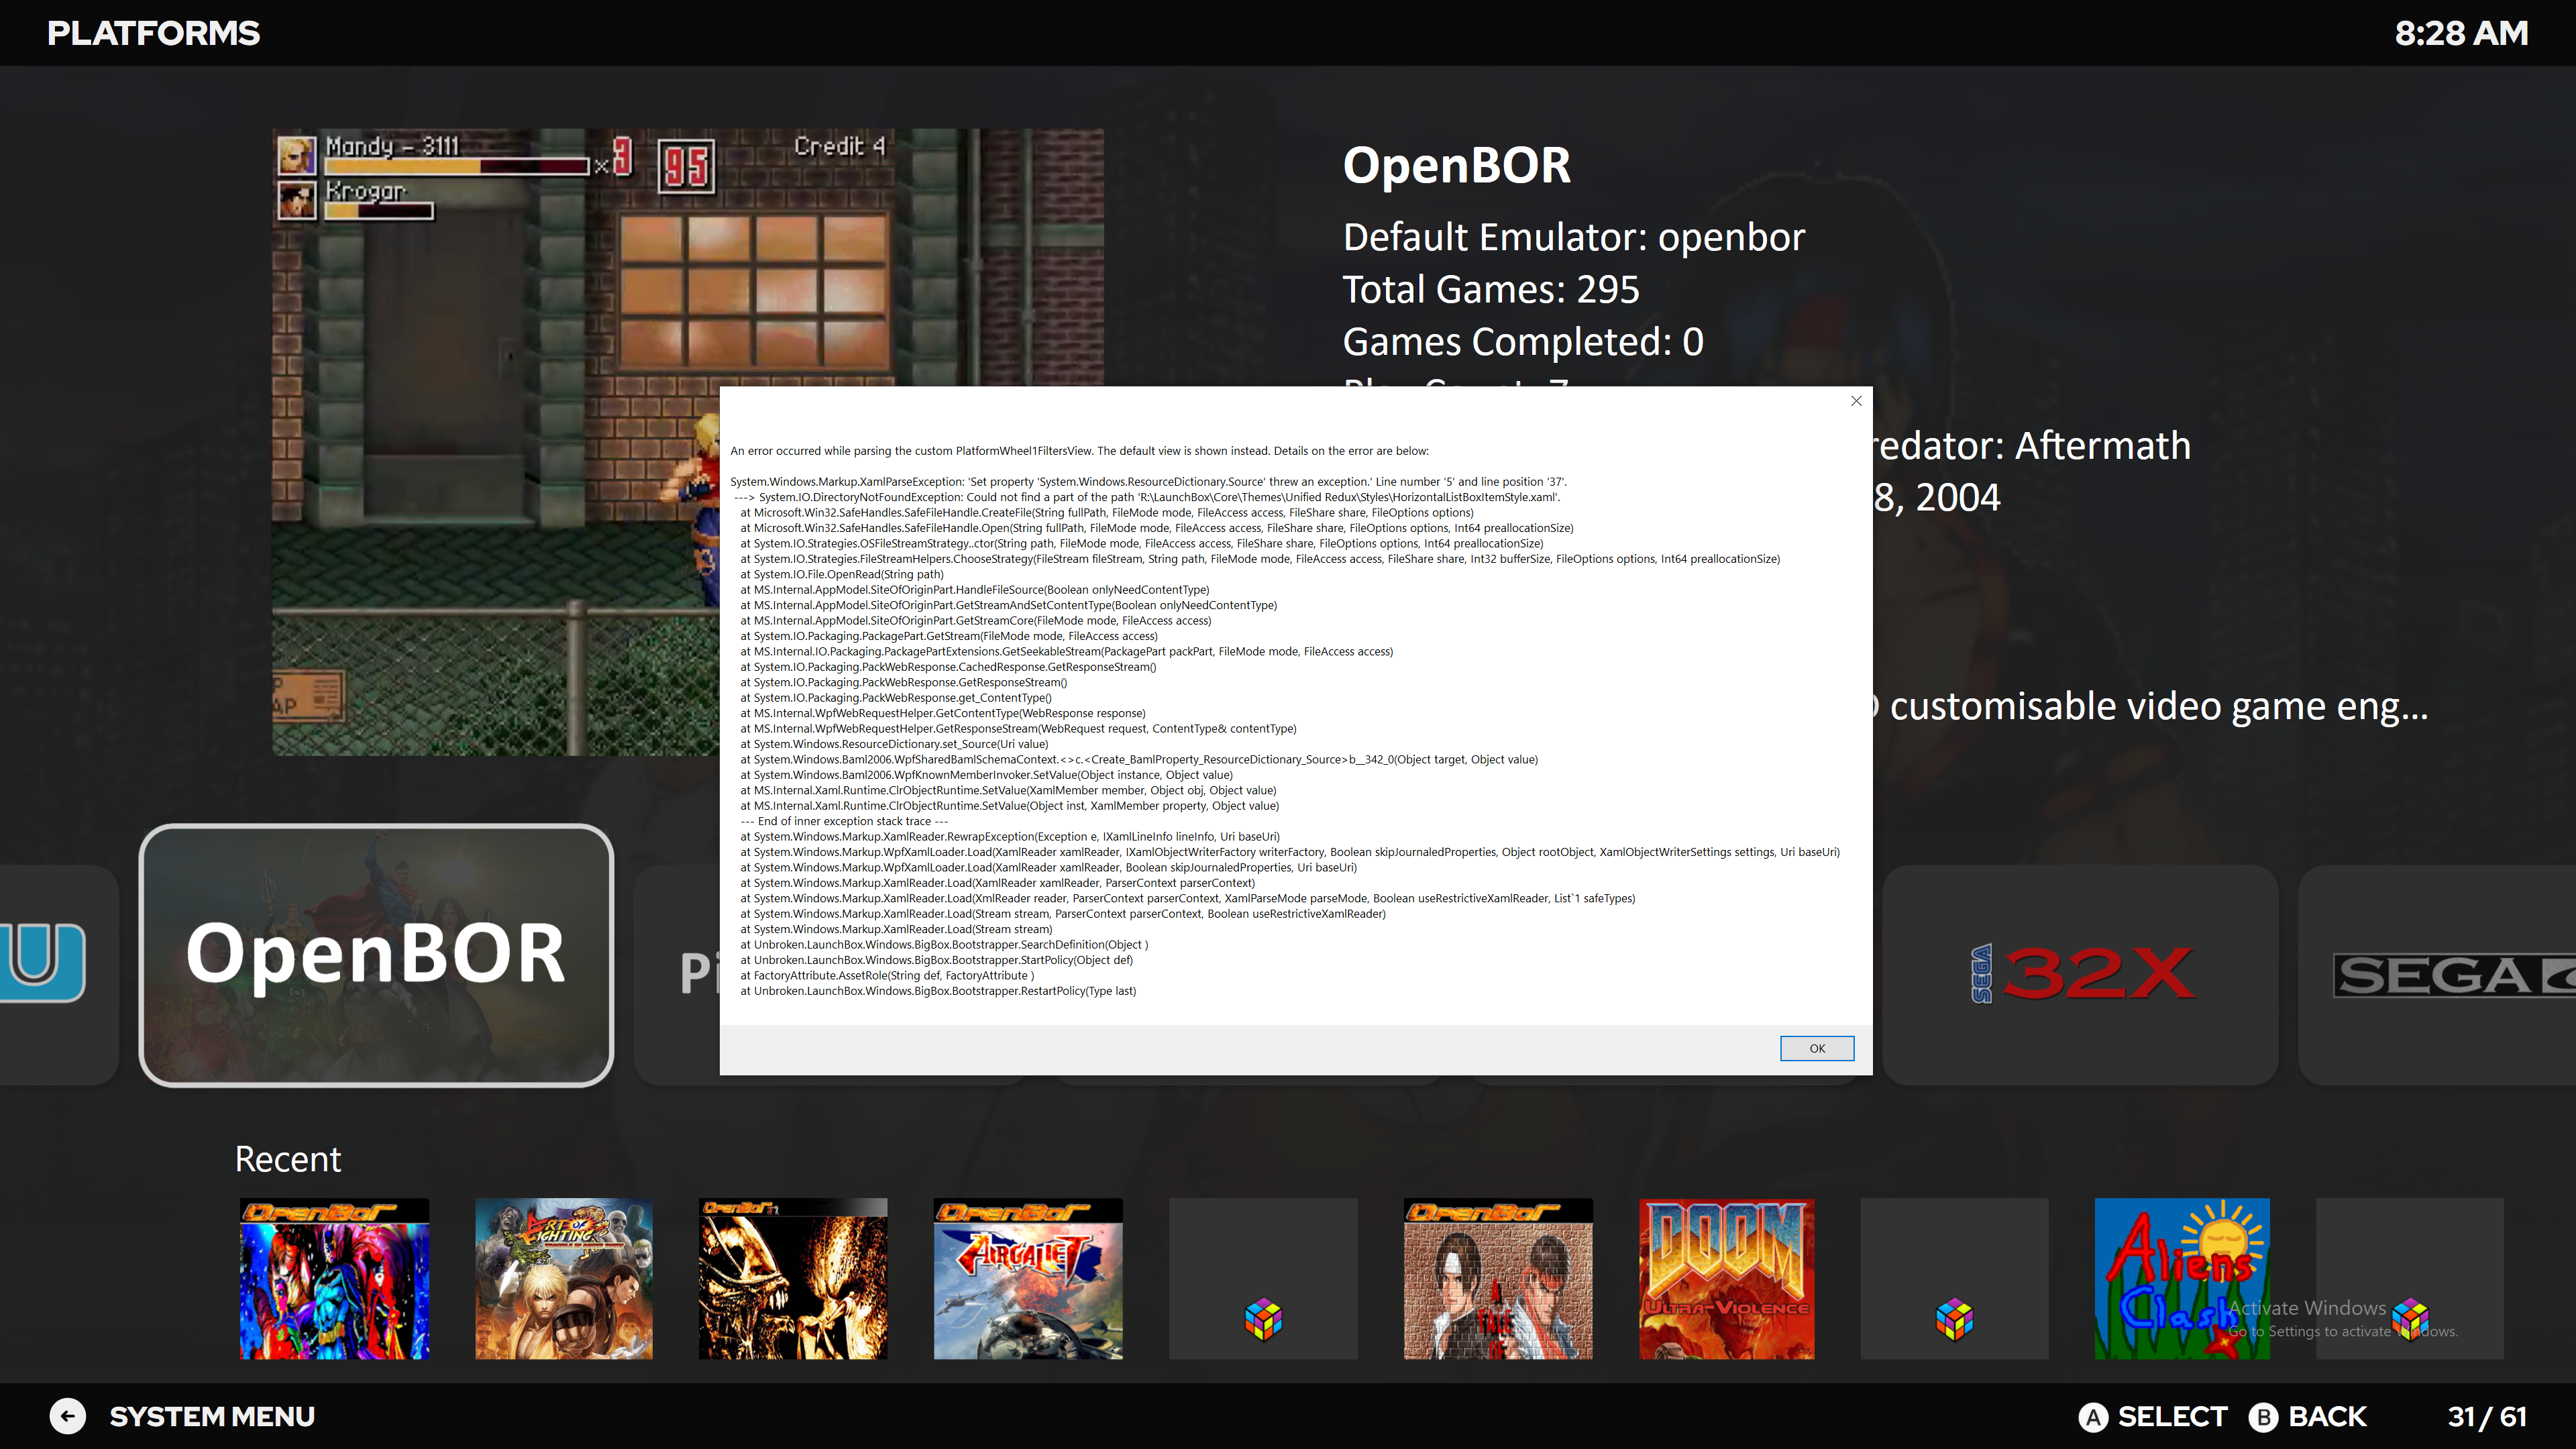Viewport: 2576px width, 1449px height.
Task: Select the OpenBOR platform tile
Action: [x=376, y=955]
